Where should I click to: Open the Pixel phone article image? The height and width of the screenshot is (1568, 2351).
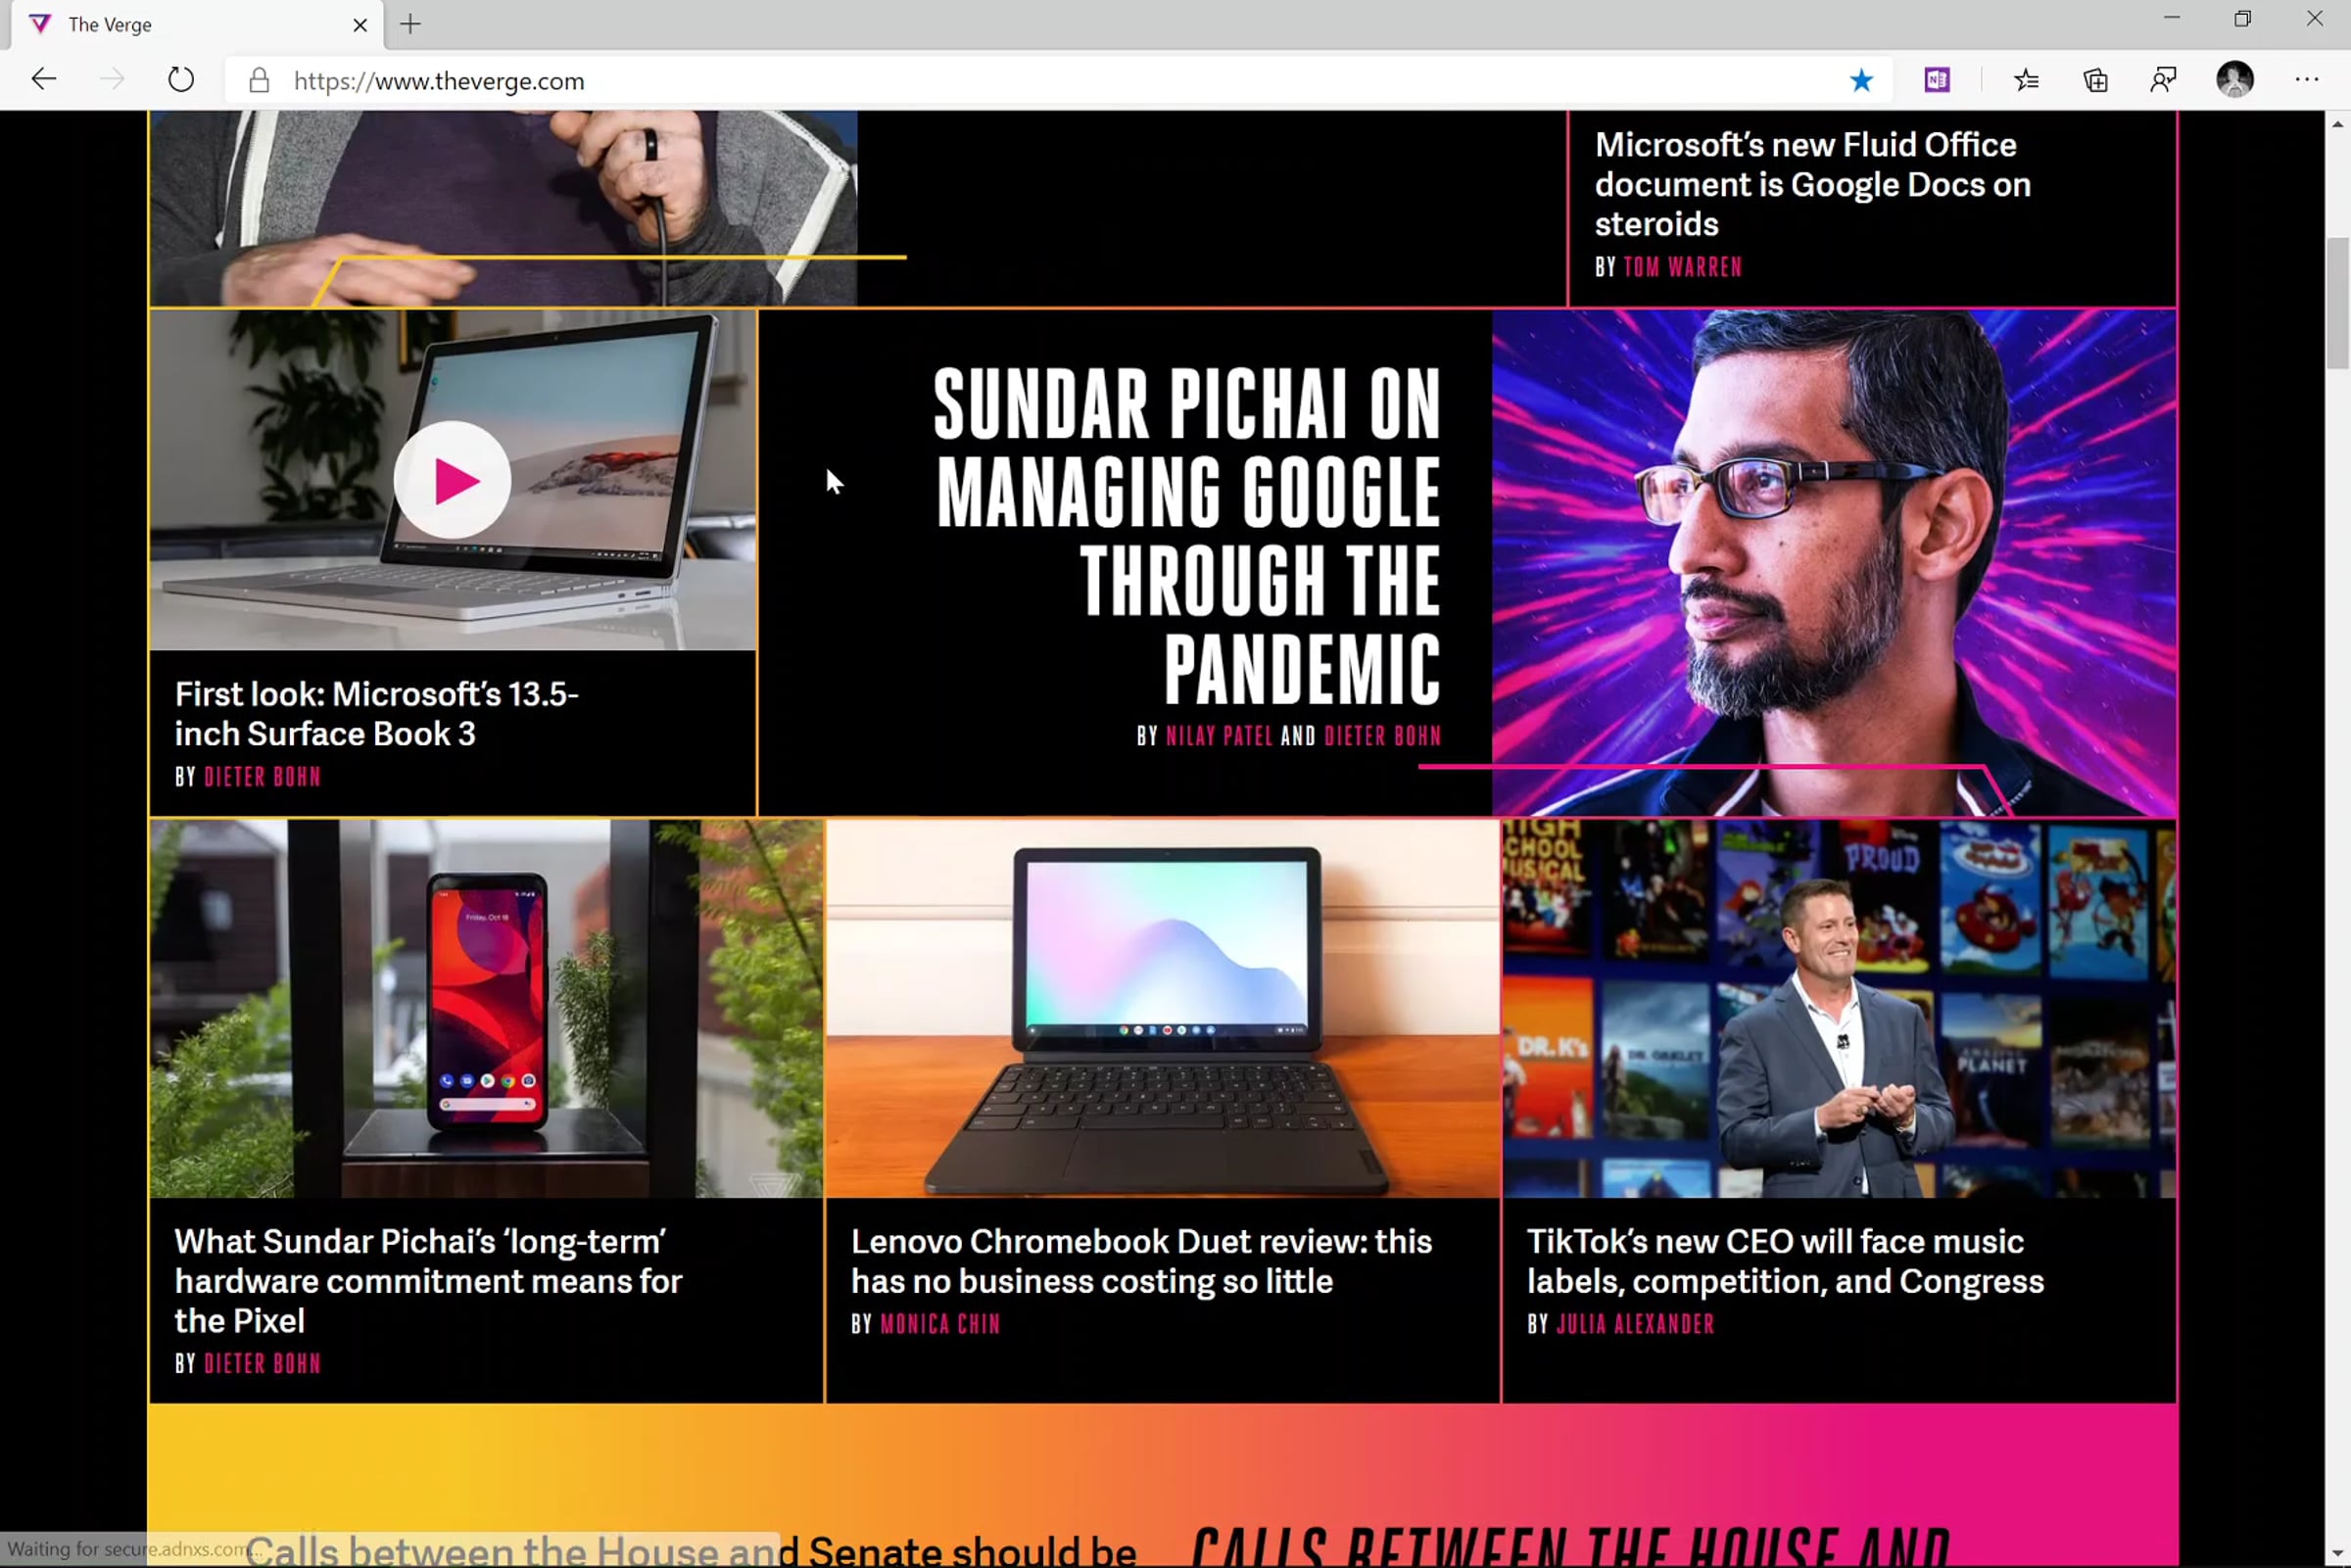(x=486, y=1009)
